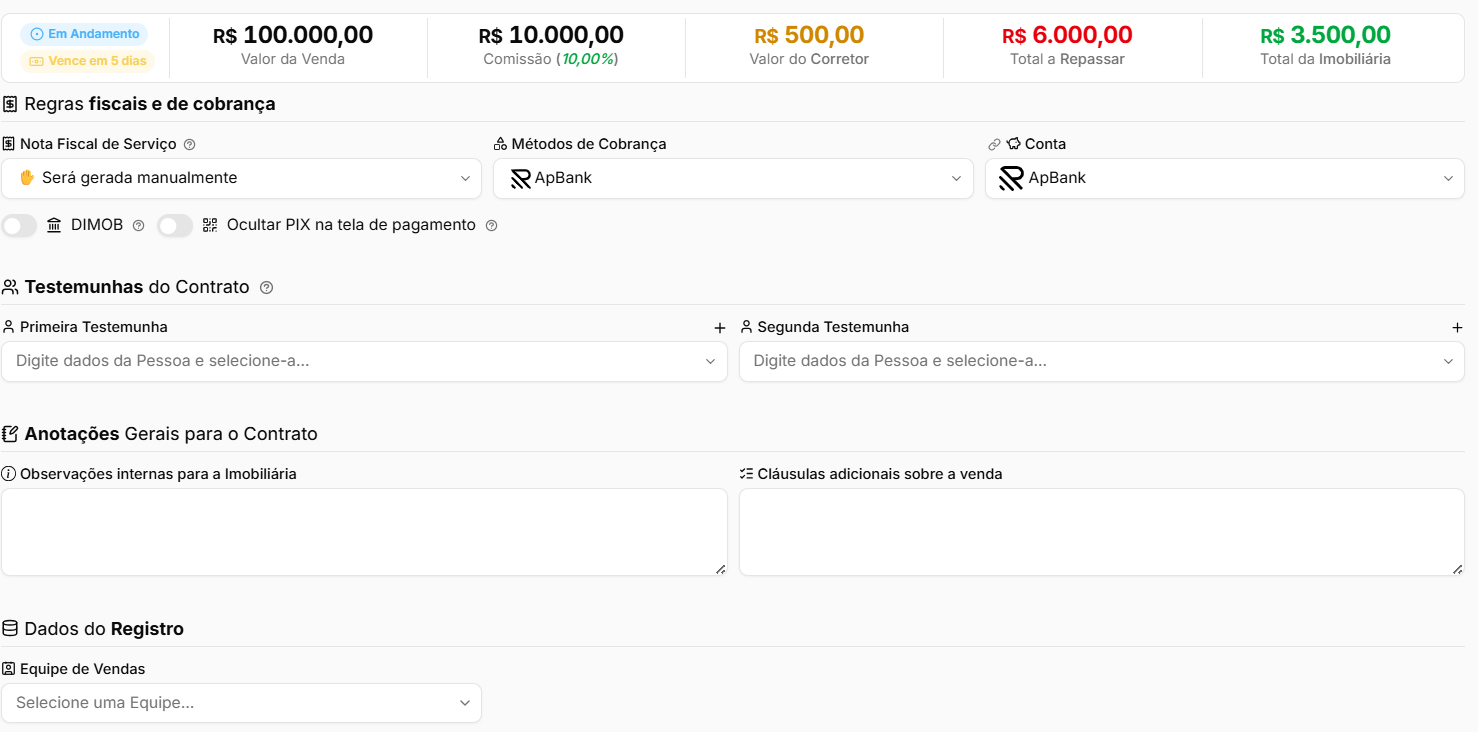Click the Em Andamento status badge
Image resolution: width=1478 pixels, height=732 pixels.
84,34
